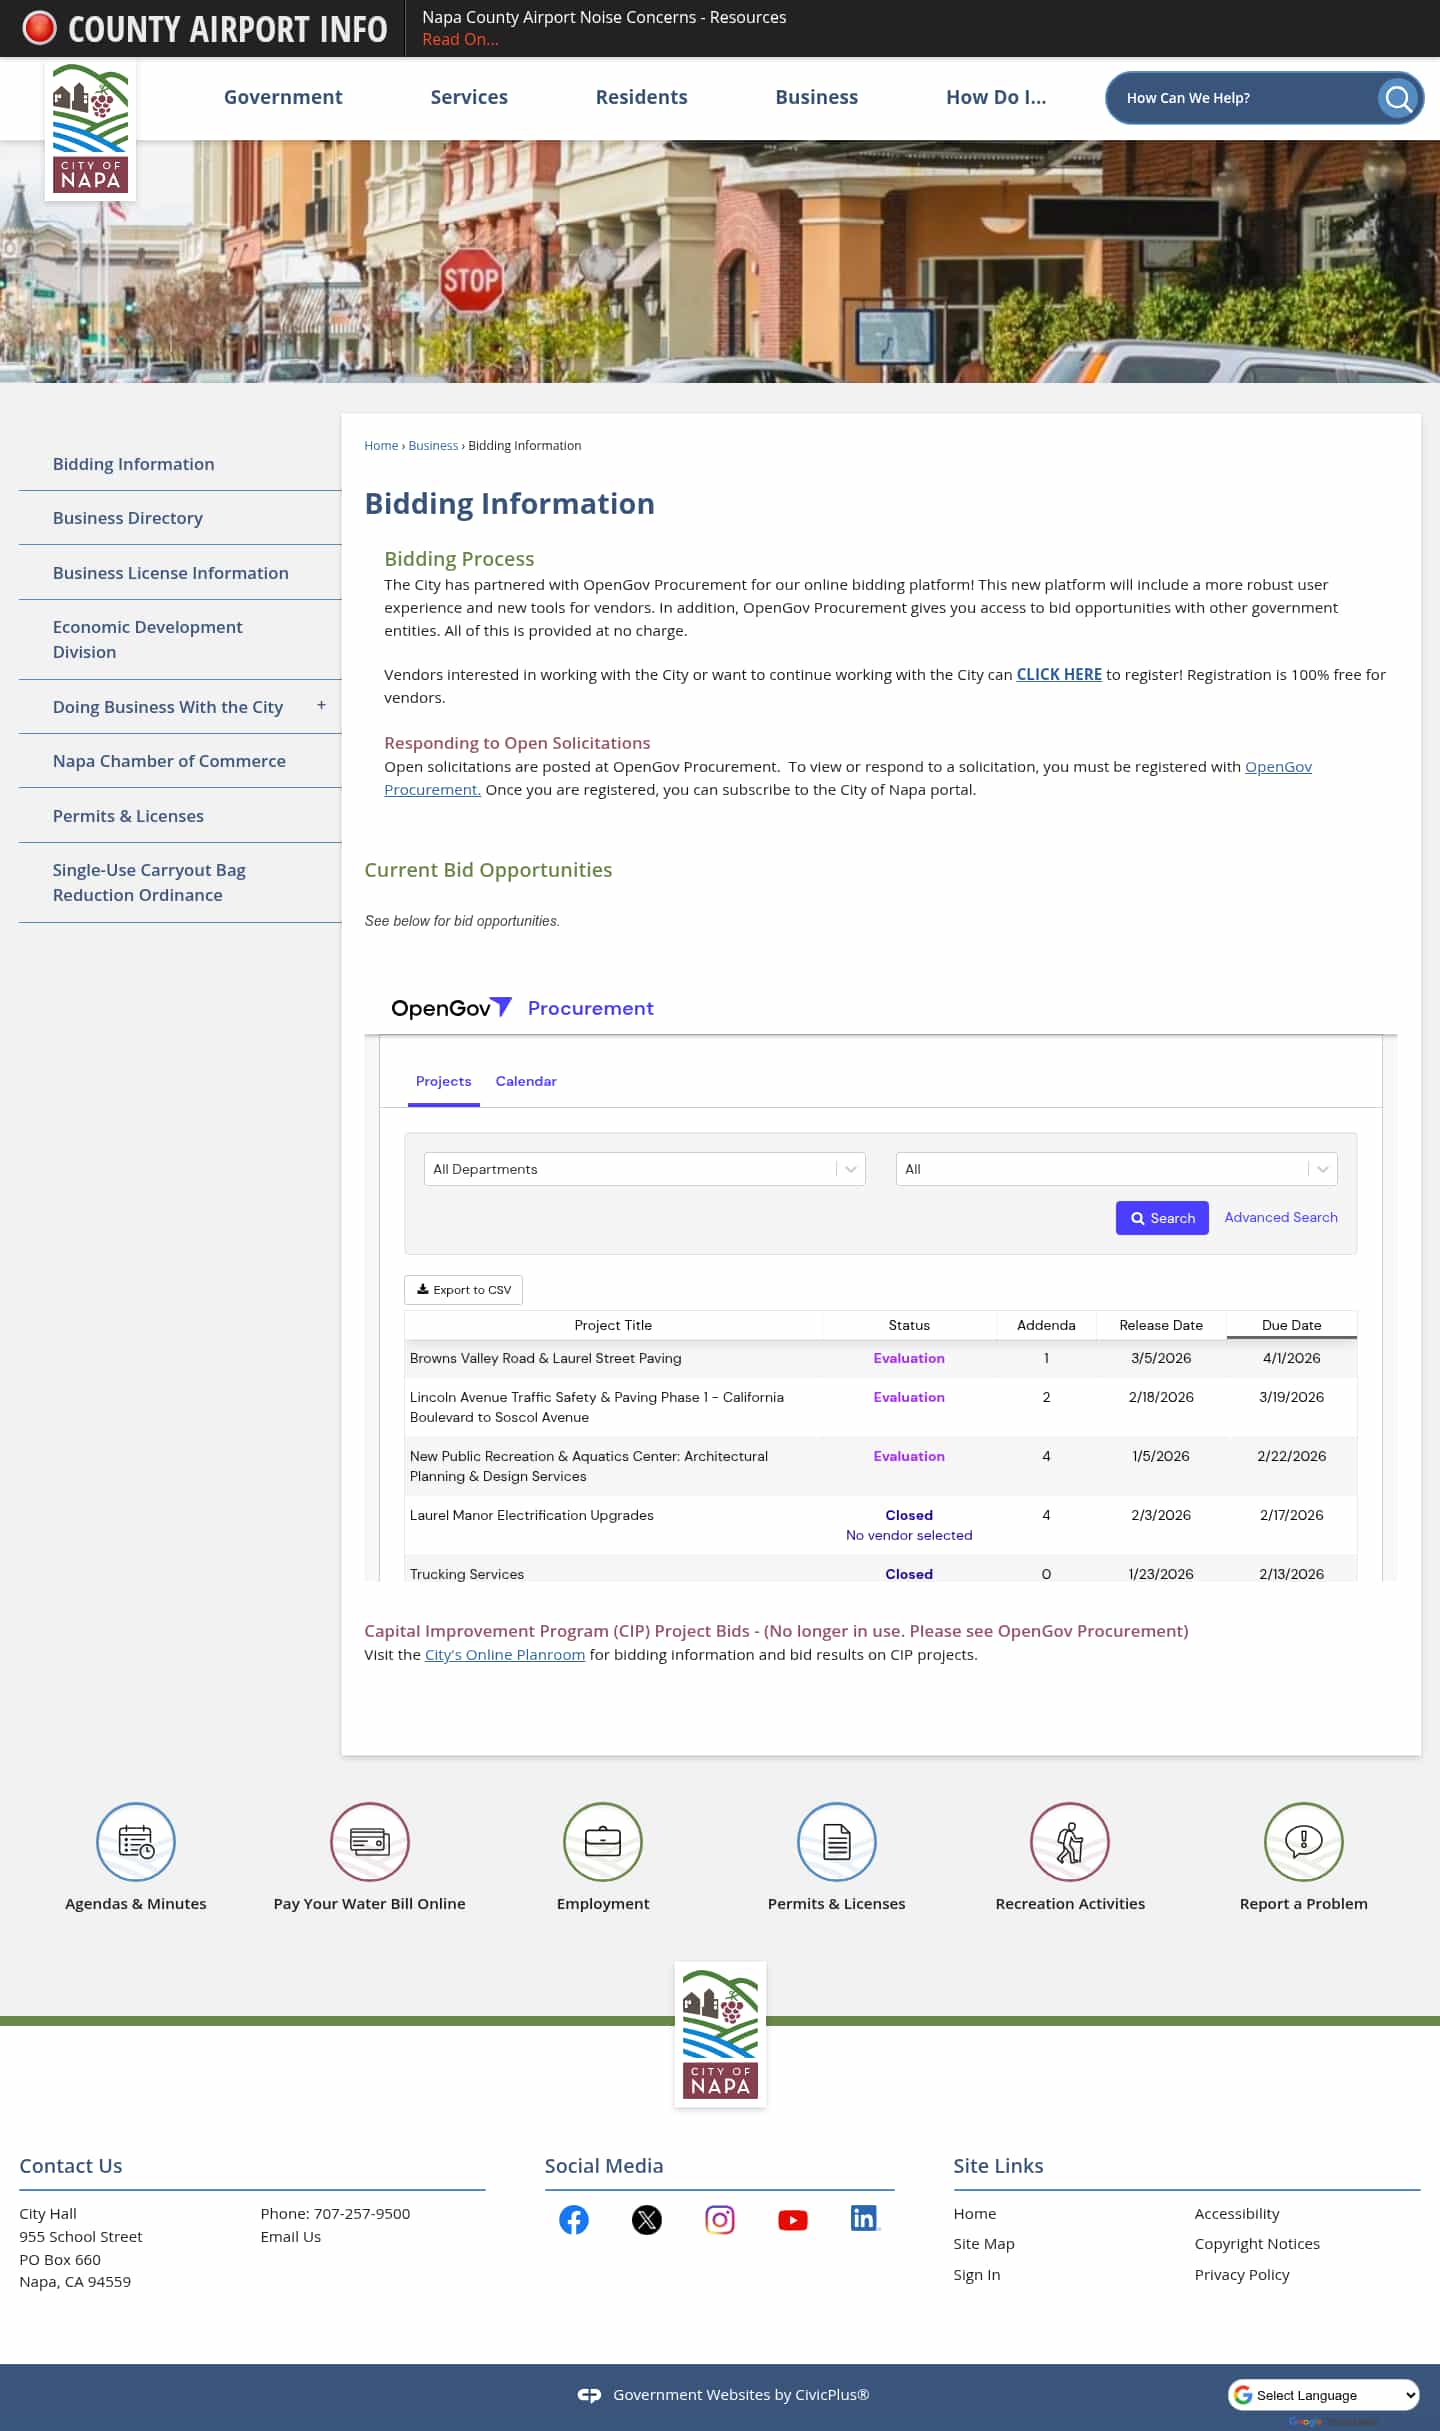Screen dimensions: 1440x2431
Task: Click the Home breadcrumb link
Action: pyautogui.click(x=381, y=446)
